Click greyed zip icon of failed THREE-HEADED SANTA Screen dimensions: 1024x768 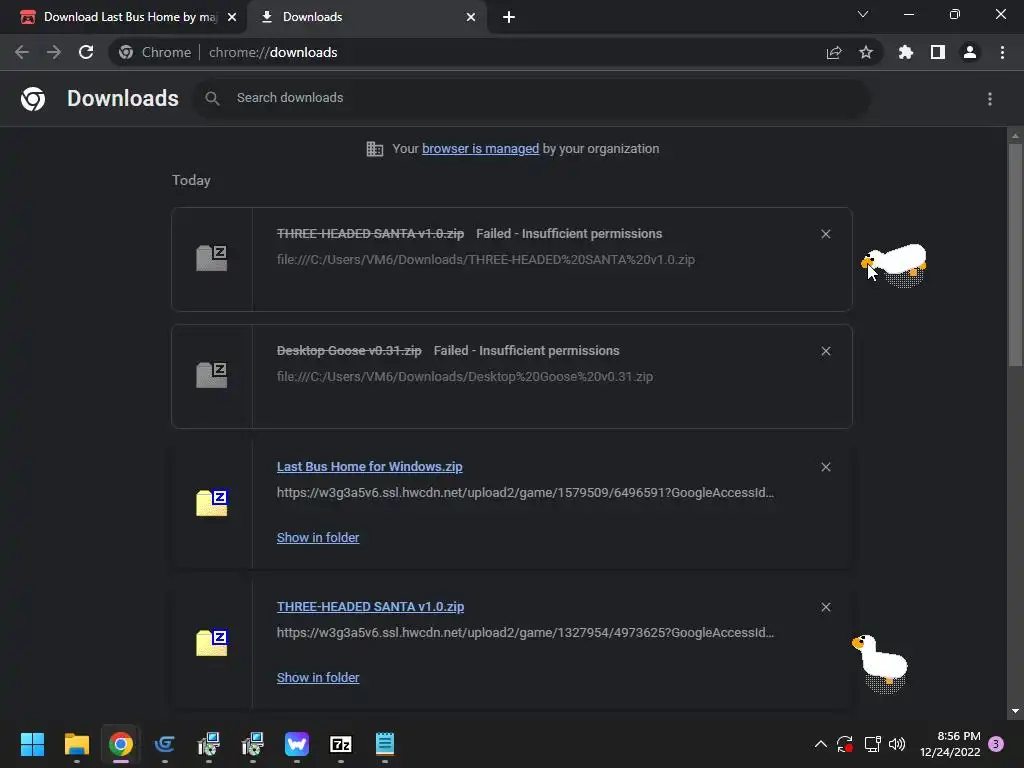click(212, 257)
